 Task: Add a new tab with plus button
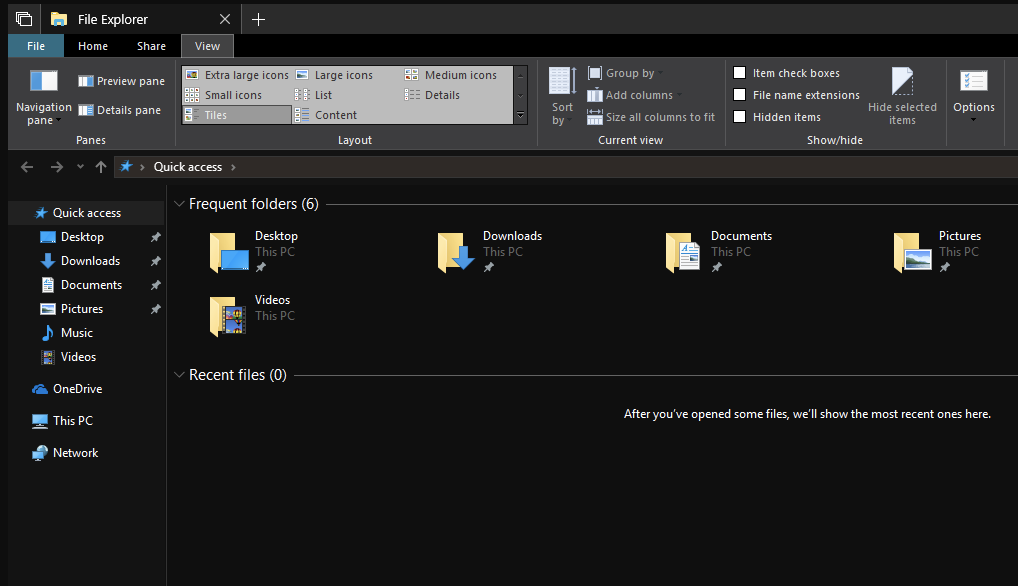pos(258,19)
